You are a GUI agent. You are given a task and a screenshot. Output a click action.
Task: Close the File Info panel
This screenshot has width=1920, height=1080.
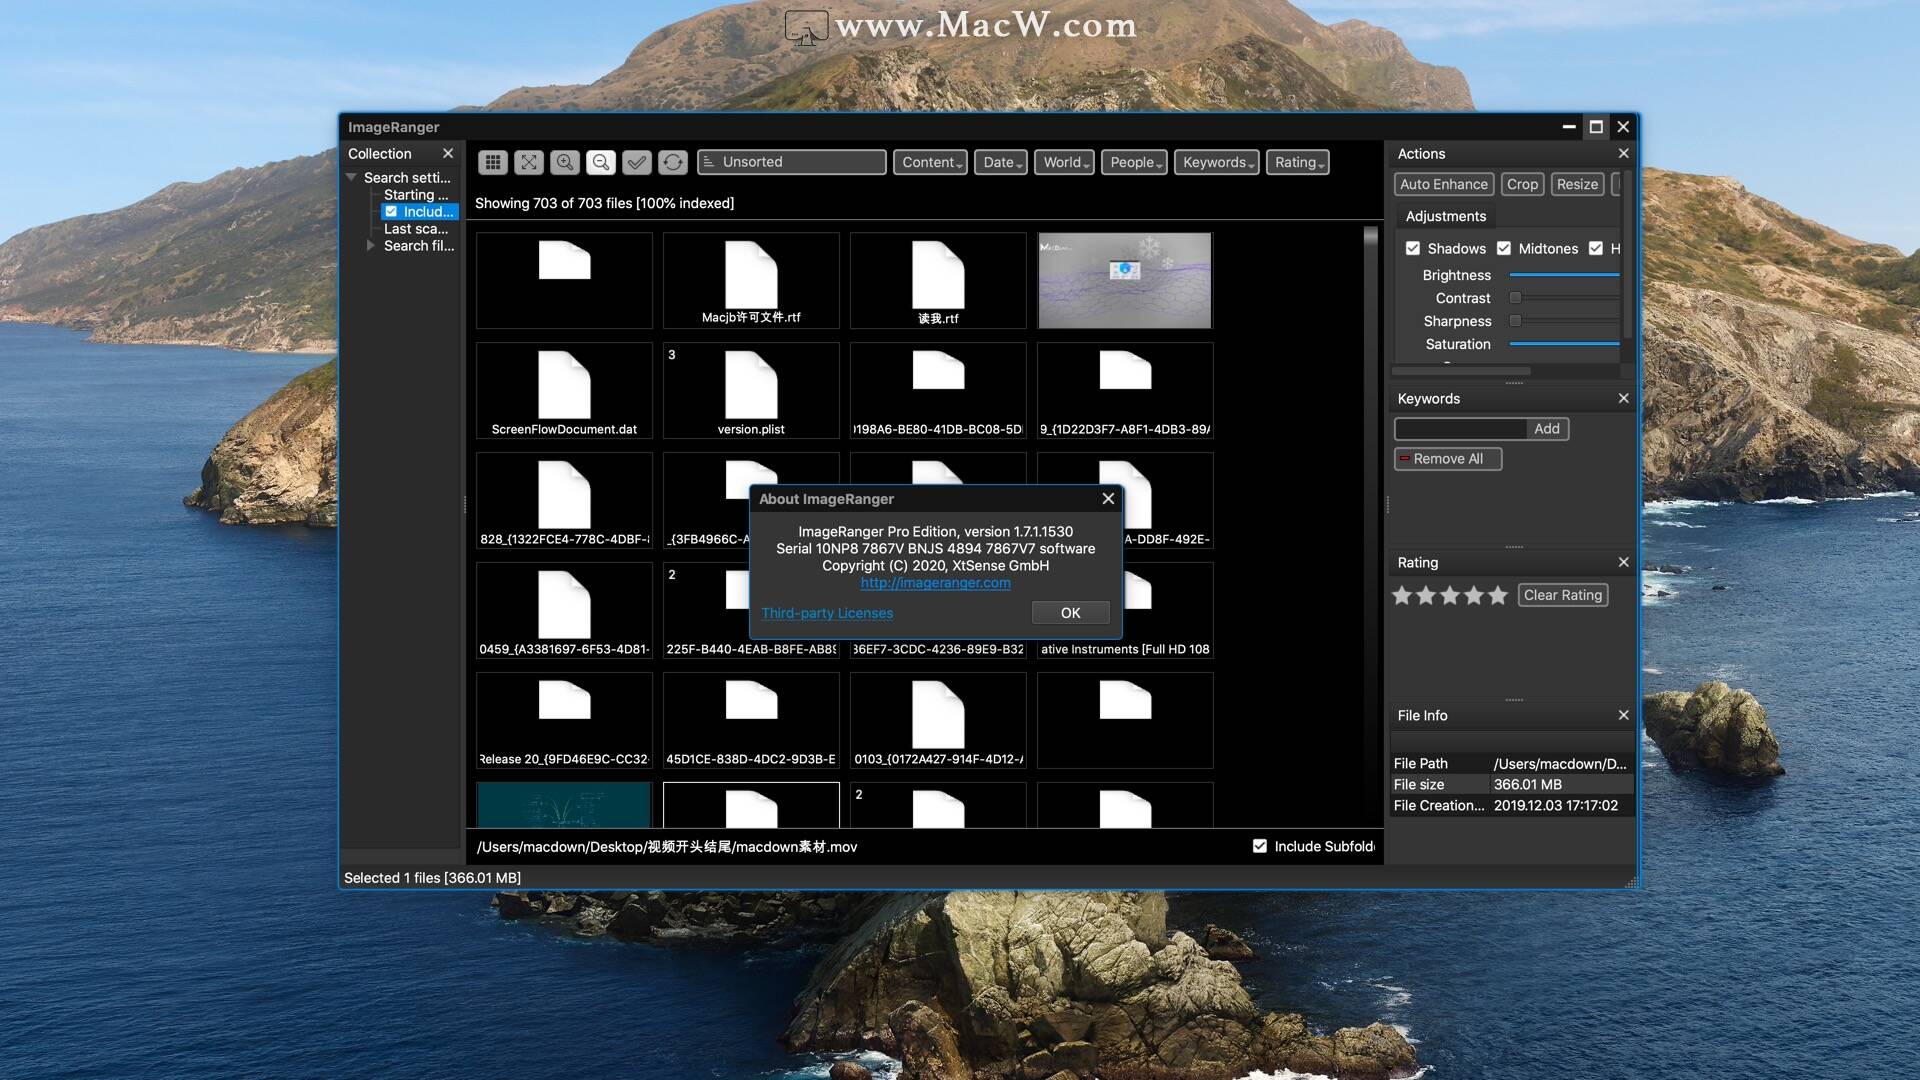point(1623,715)
